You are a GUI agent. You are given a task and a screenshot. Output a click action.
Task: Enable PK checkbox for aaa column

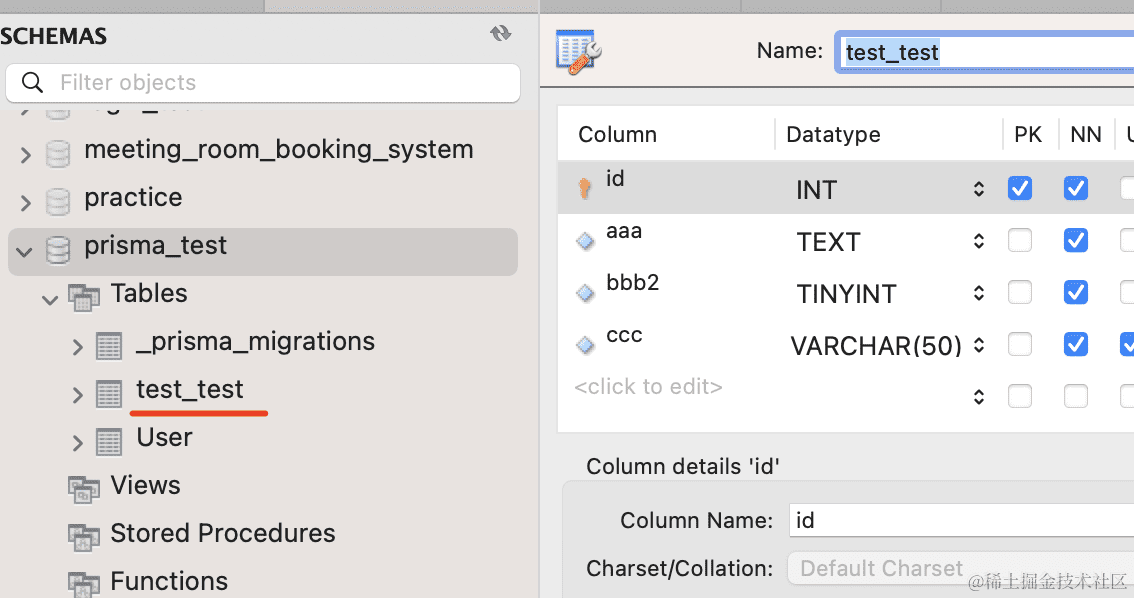pyautogui.click(x=1020, y=240)
